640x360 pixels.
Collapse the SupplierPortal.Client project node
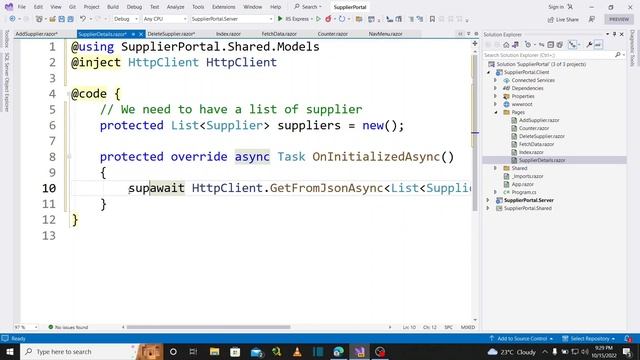489,72
